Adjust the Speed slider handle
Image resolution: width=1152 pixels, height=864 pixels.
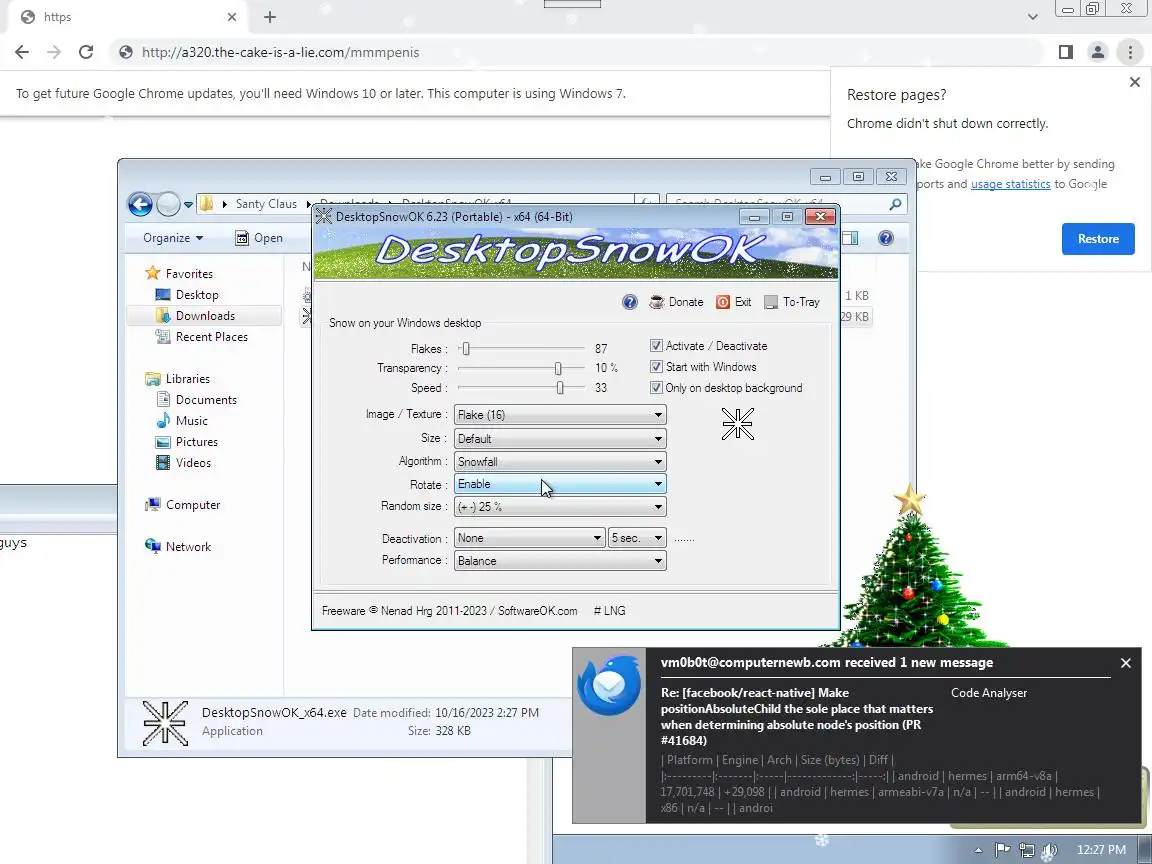click(560, 388)
